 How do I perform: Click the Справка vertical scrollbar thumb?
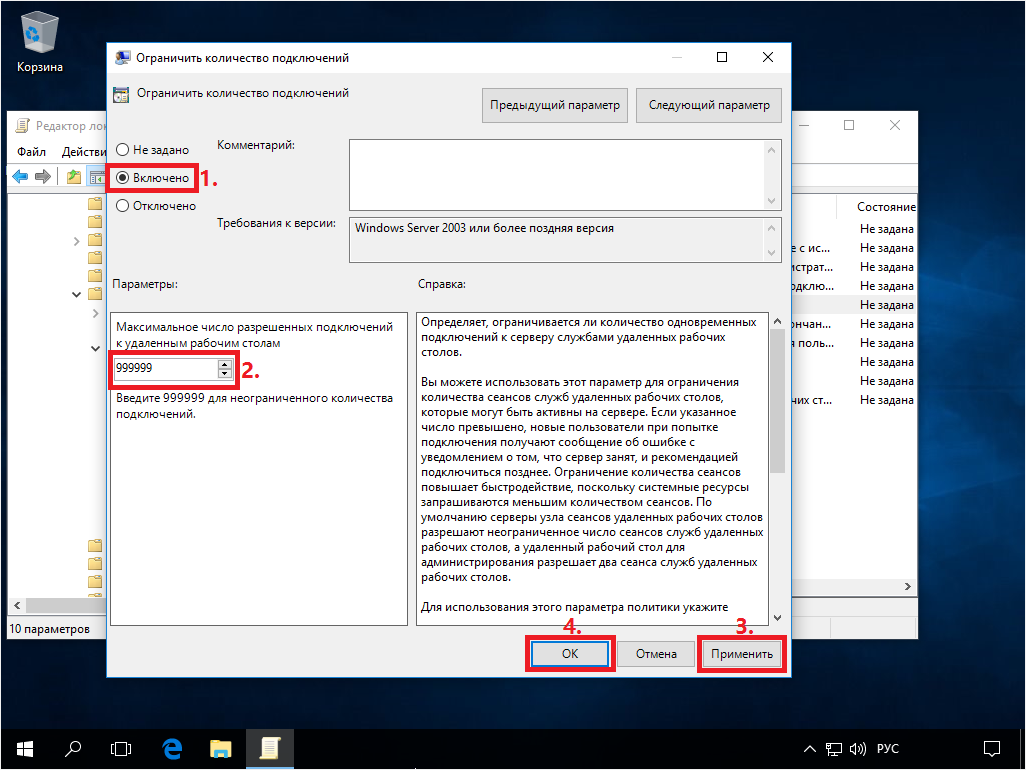[777, 400]
